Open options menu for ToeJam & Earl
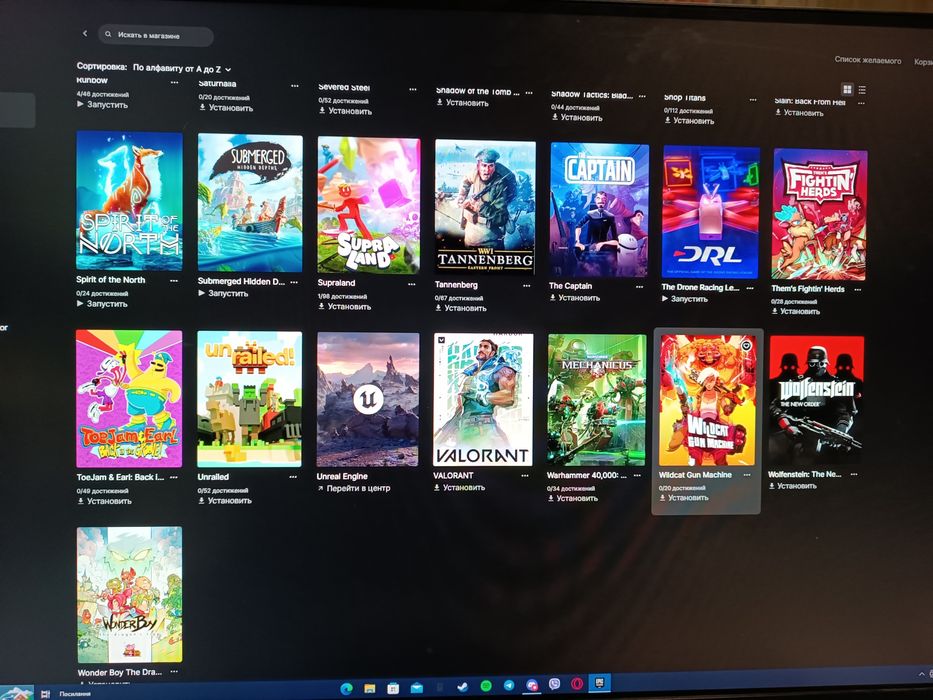 coord(174,477)
